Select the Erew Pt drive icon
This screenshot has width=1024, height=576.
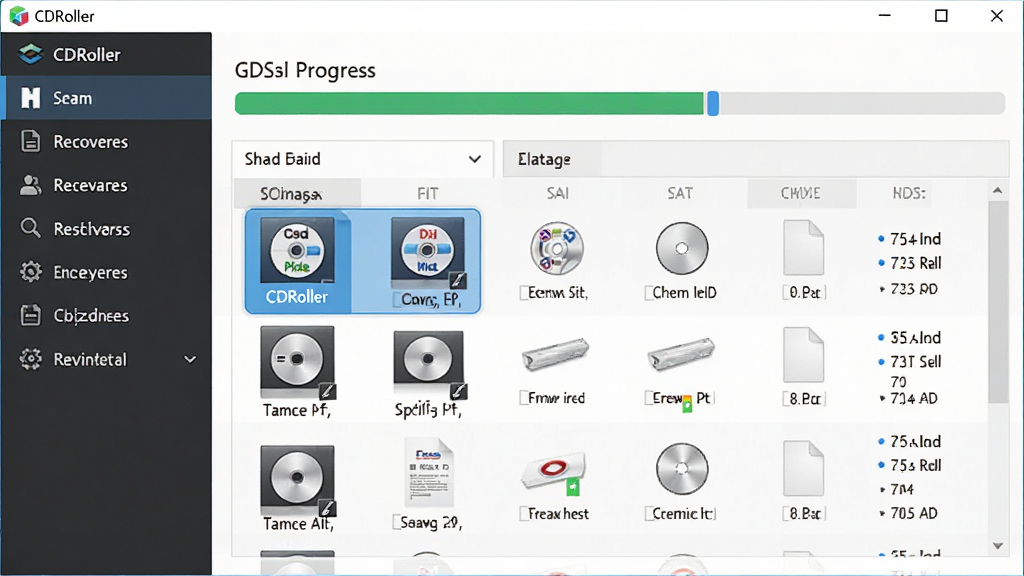(681, 355)
